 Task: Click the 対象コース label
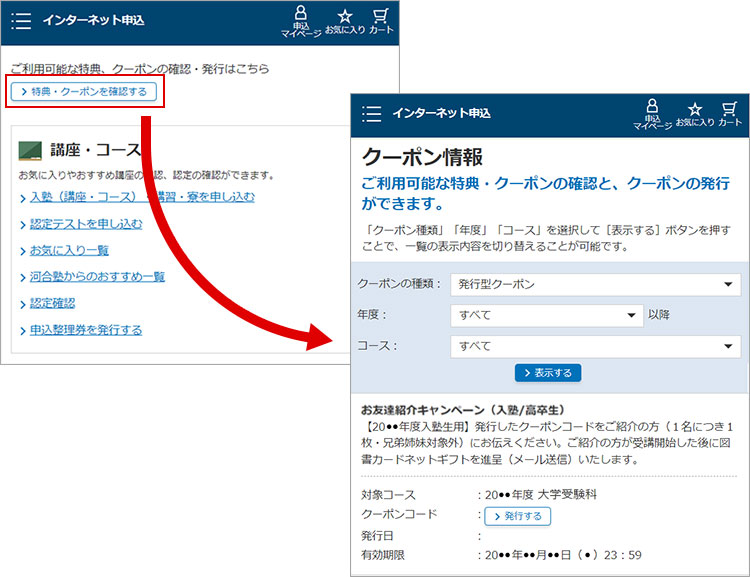click(x=388, y=495)
